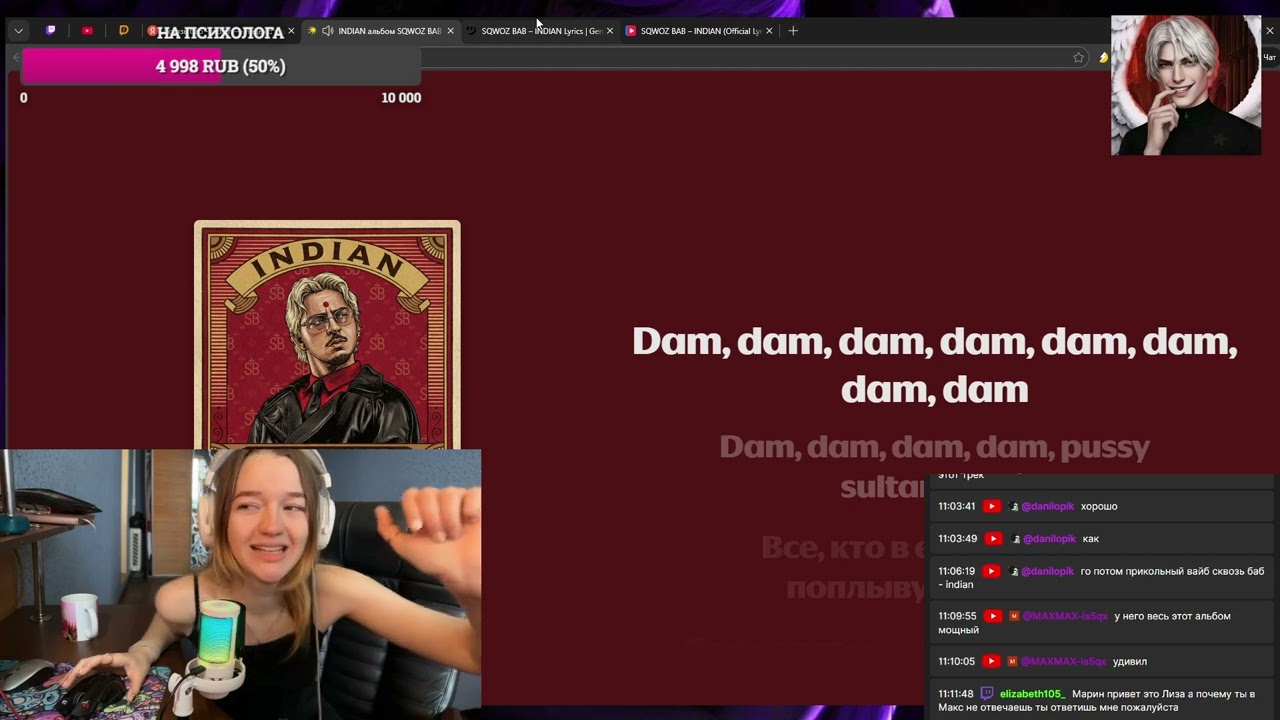Click @danilopik on the 'го потом' message
Screen dimensions: 1280x720
coord(1047,571)
